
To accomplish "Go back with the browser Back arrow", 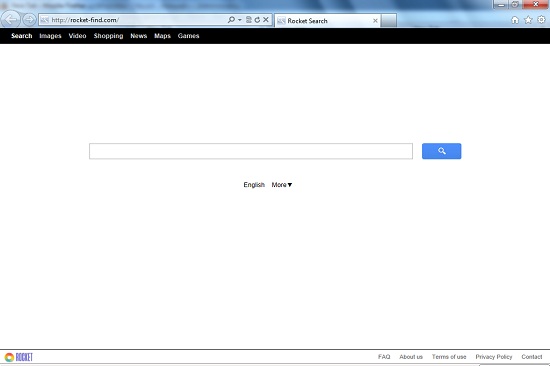I will click(x=11, y=20).
